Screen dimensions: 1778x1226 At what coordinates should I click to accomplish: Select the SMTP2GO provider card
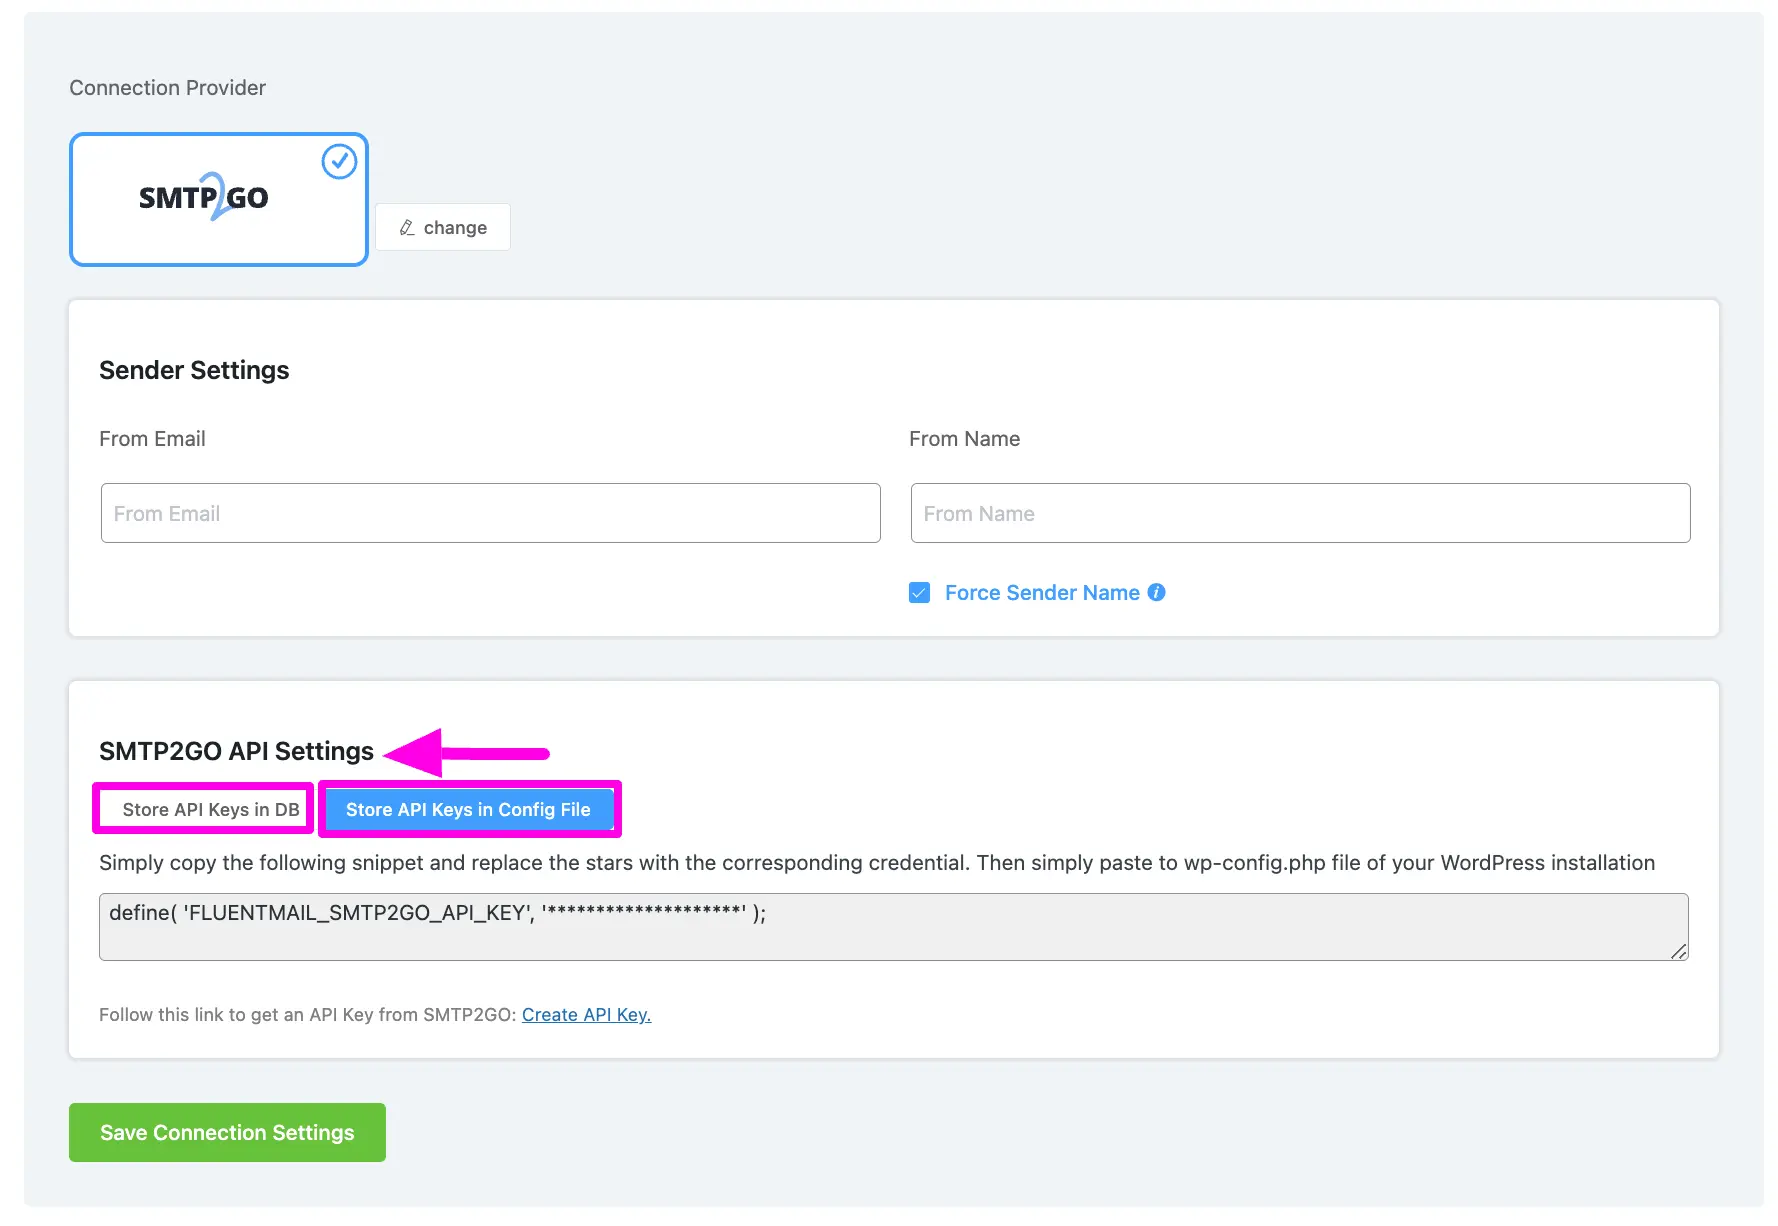pos(219,199)
